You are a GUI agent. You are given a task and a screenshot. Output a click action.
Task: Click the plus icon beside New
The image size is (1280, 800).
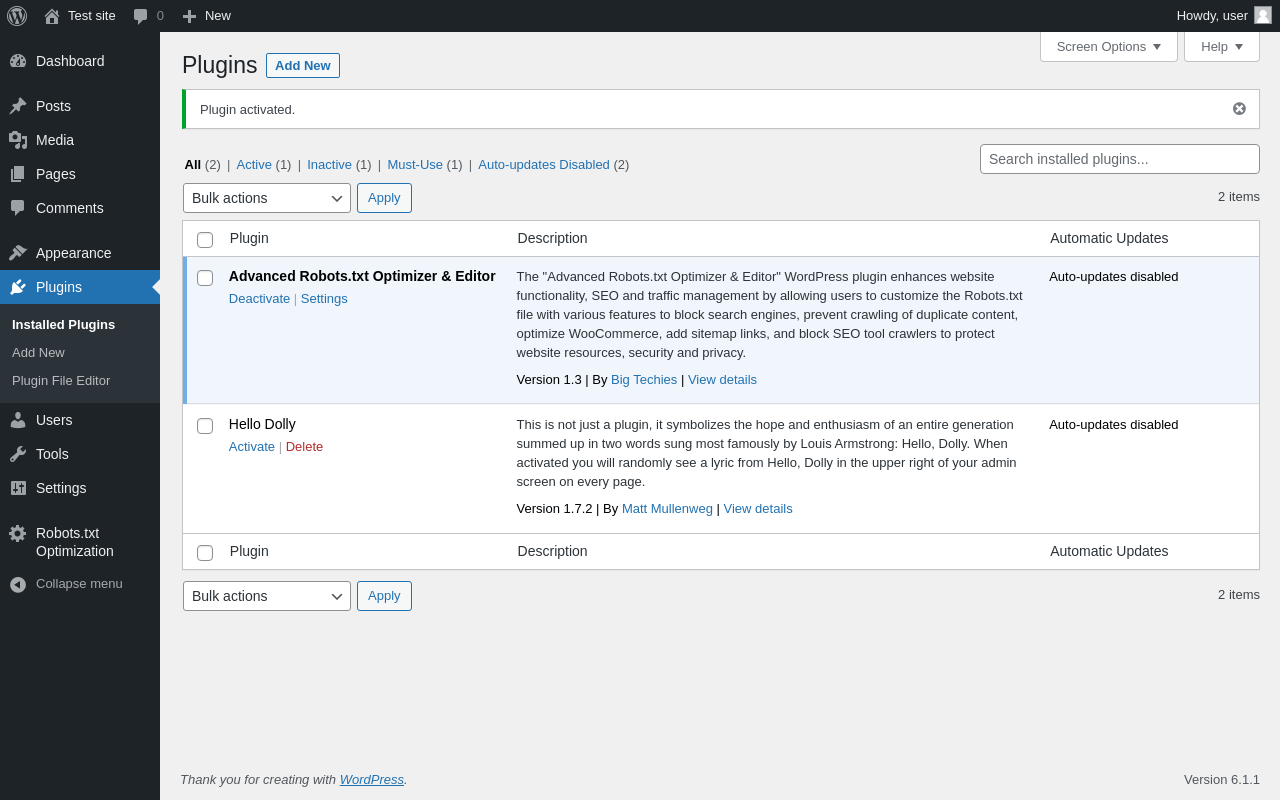[189, 16]
